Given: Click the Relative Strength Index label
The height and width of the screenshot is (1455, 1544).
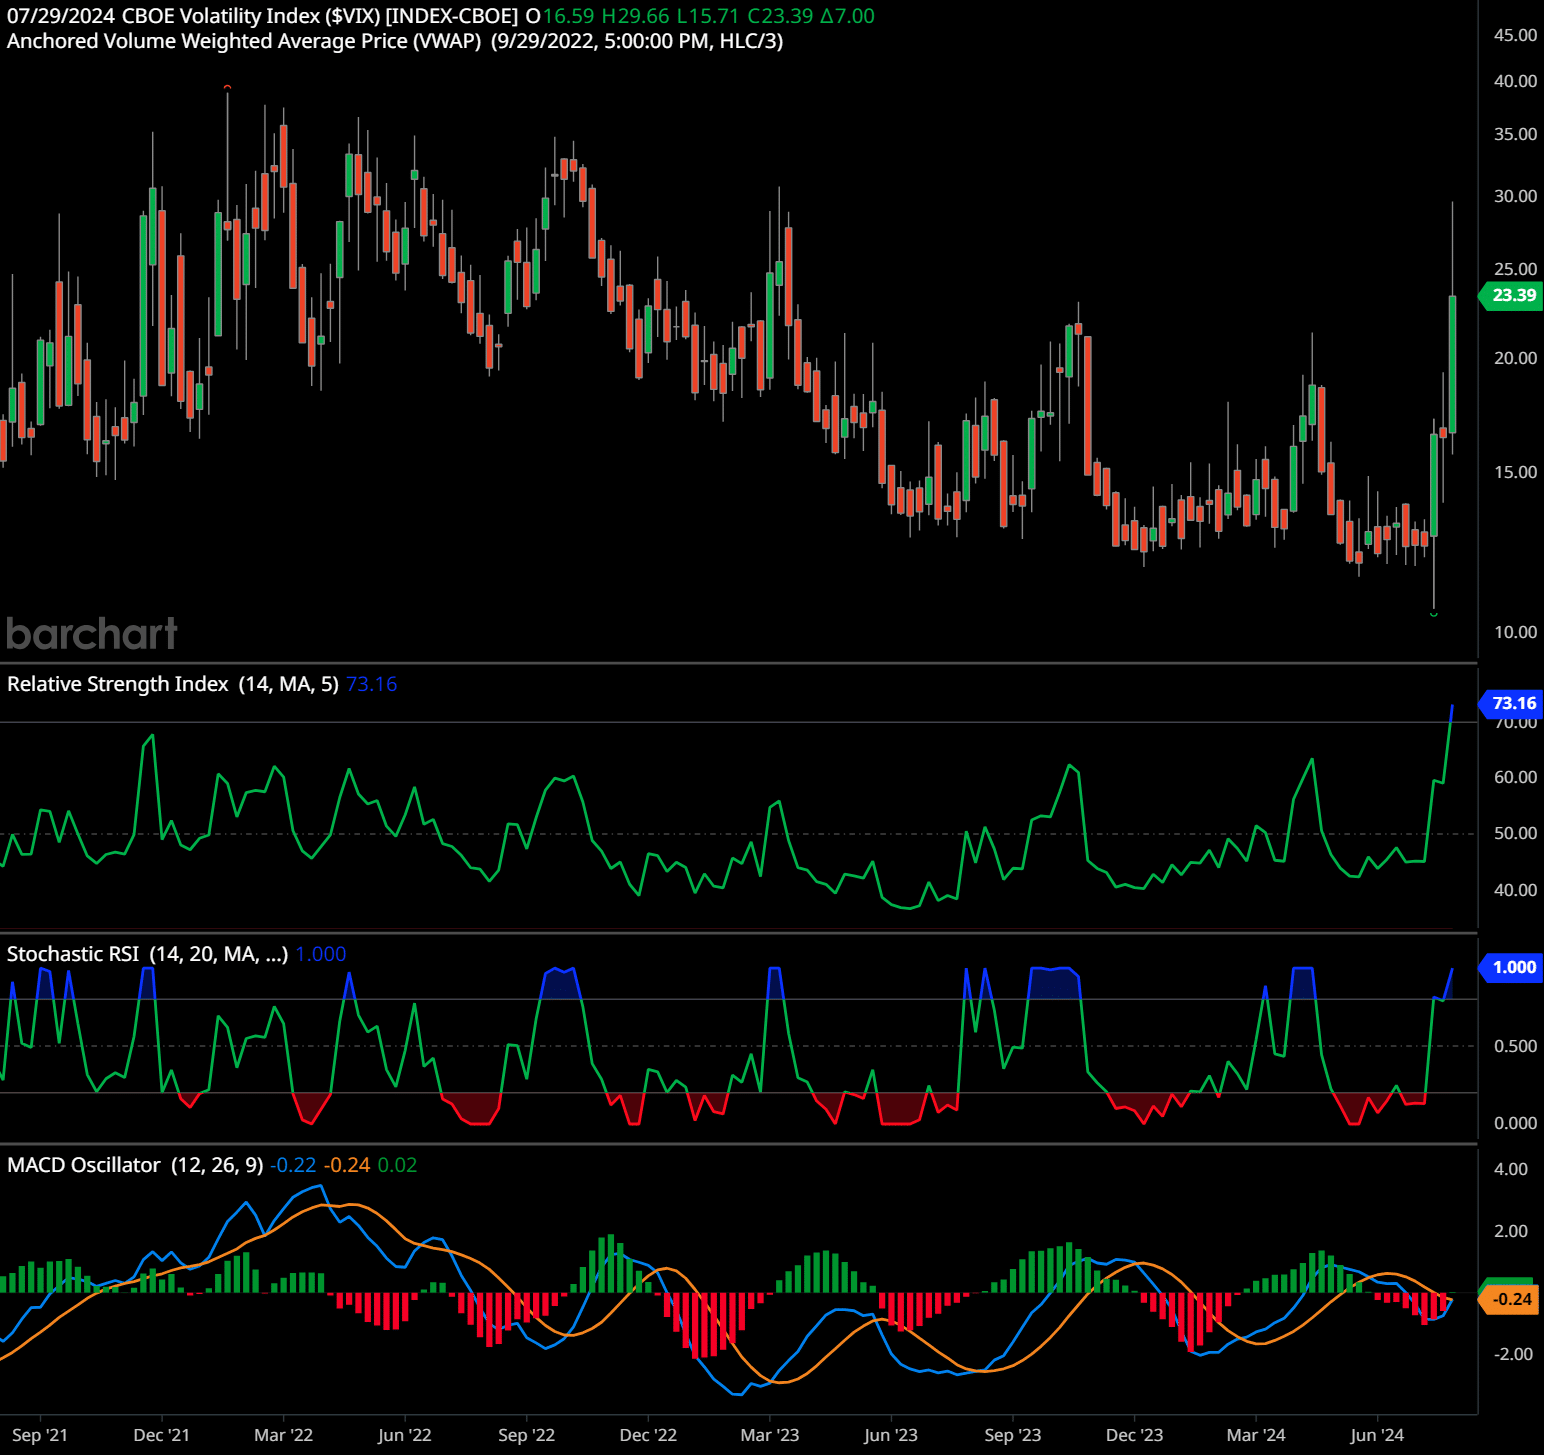Looking at the screenshot, I should 173,684.
